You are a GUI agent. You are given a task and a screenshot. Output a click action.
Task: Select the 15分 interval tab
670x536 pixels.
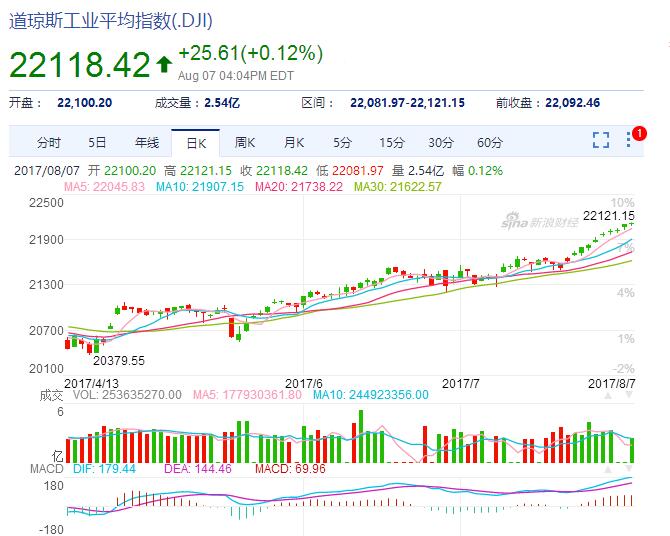click(392, 142)
